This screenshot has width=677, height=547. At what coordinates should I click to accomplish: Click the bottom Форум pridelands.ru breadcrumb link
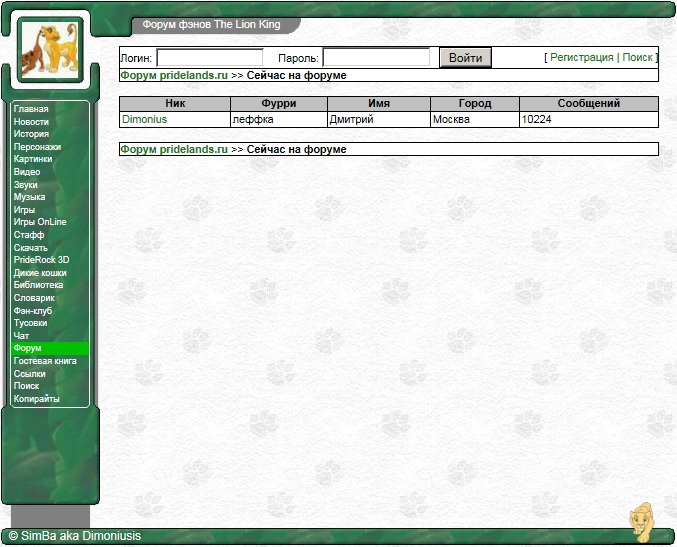[174, 149]
